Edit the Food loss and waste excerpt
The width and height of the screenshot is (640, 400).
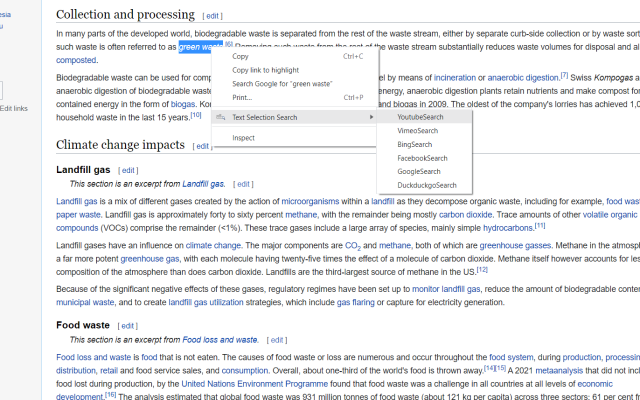277,340
